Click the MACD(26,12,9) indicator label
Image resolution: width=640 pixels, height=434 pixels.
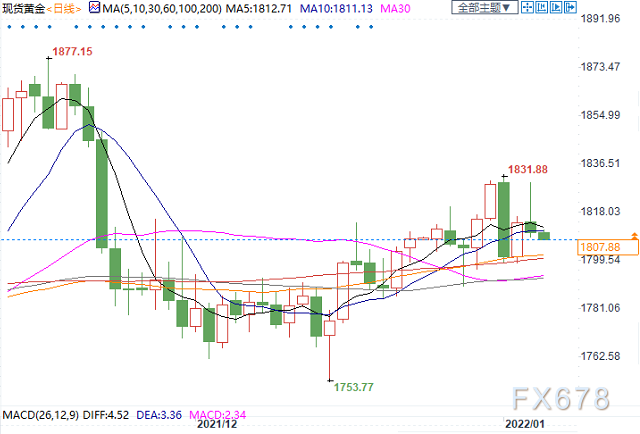coord(40,415)
